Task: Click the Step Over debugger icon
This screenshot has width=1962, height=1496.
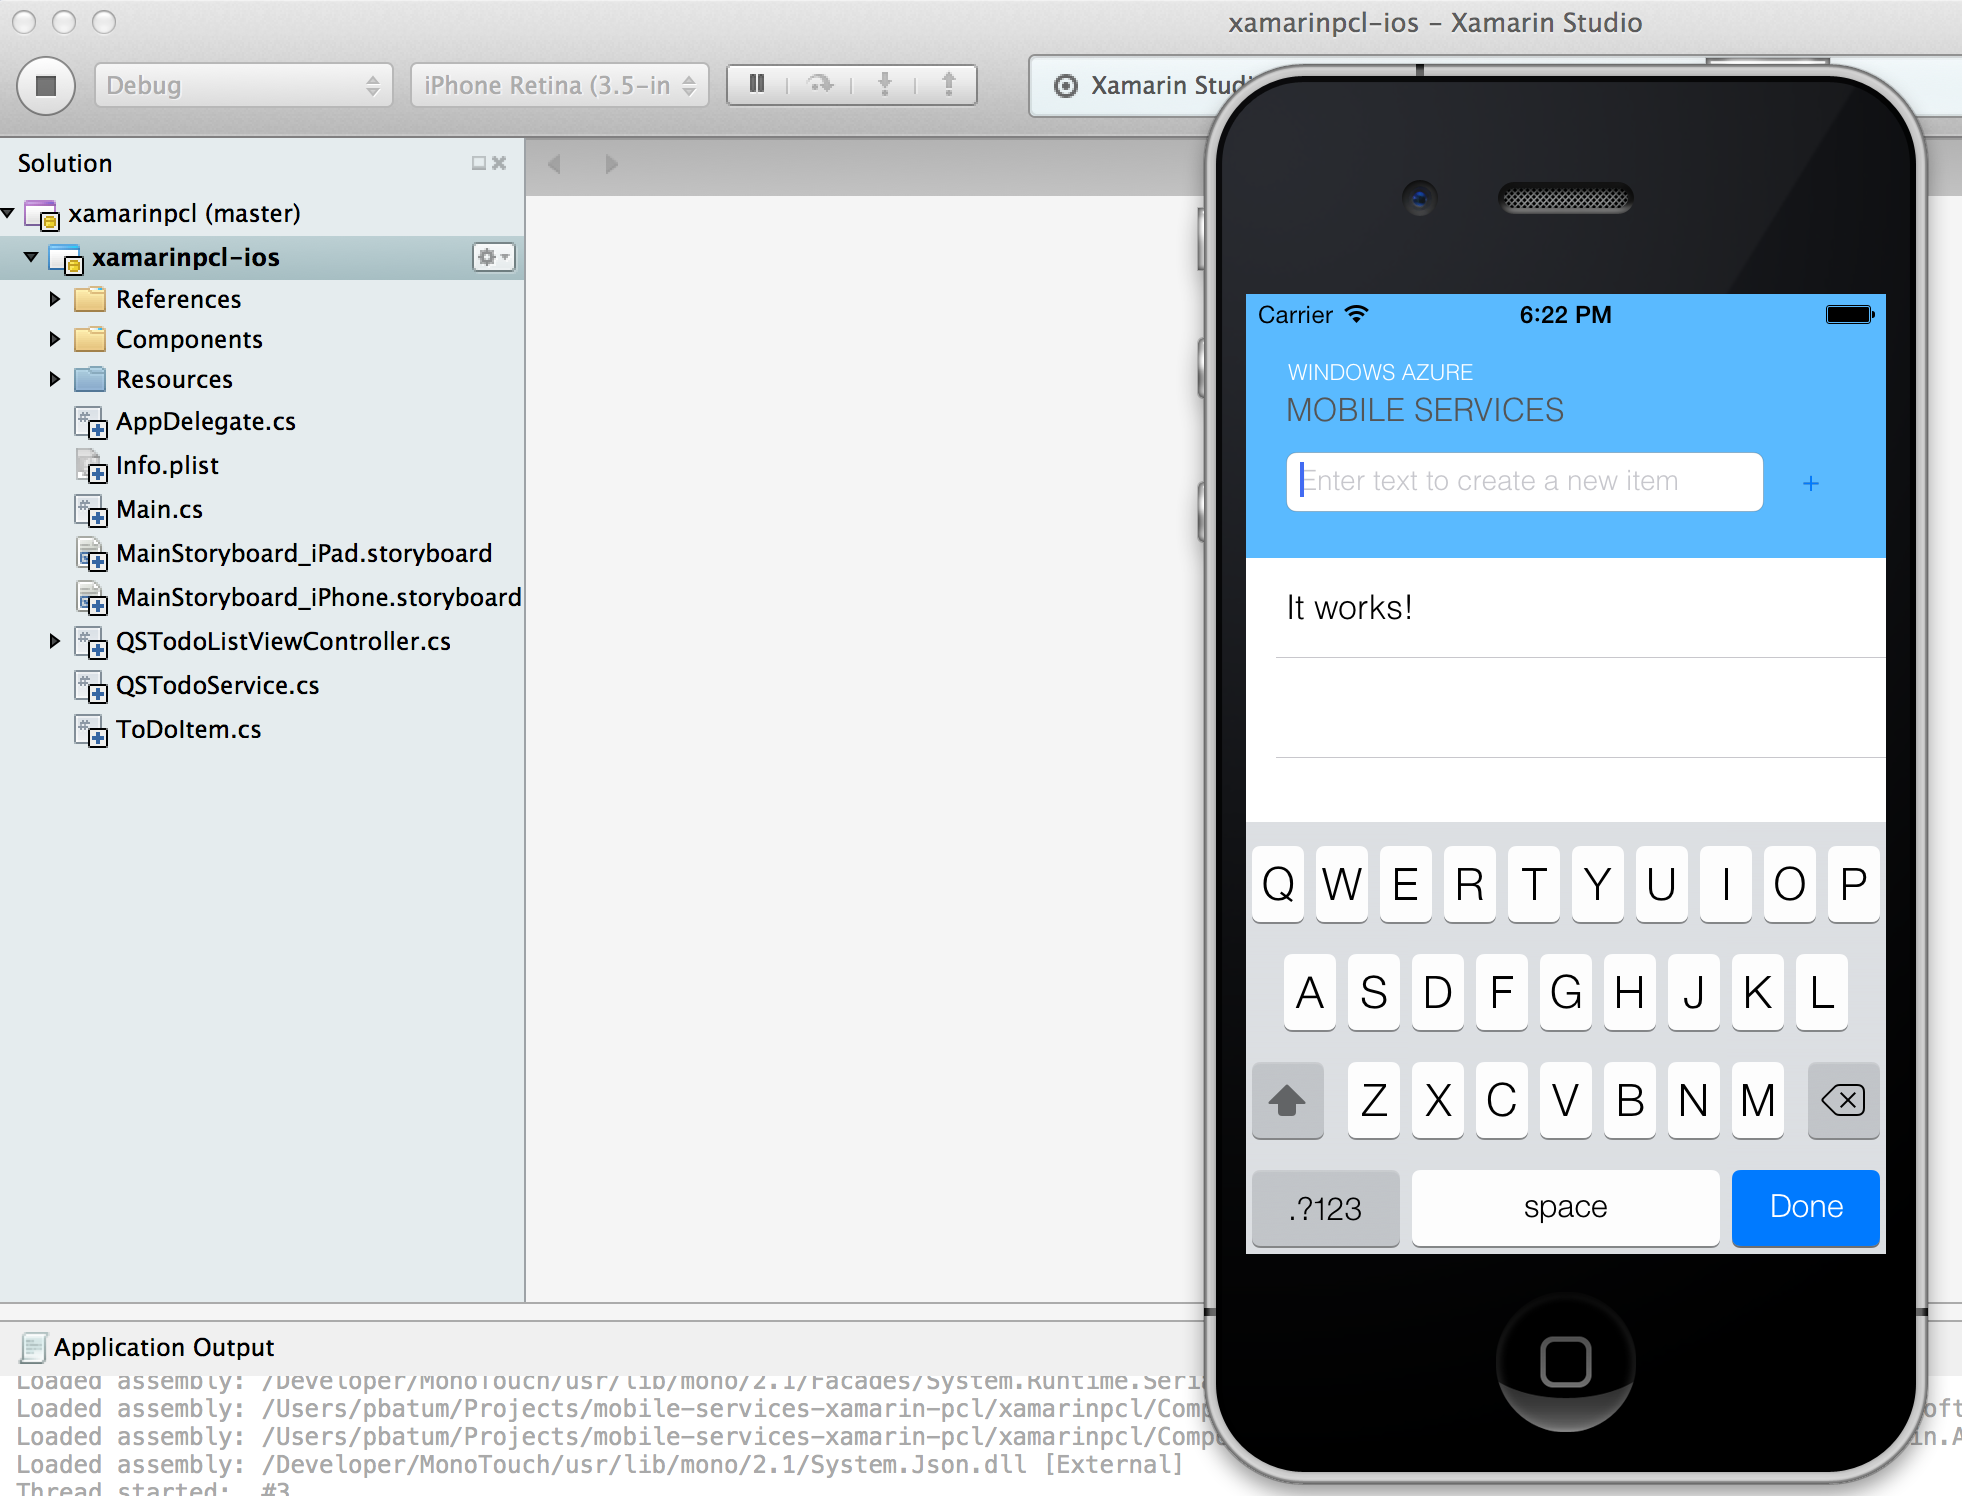Action: [x=820, y=84]
